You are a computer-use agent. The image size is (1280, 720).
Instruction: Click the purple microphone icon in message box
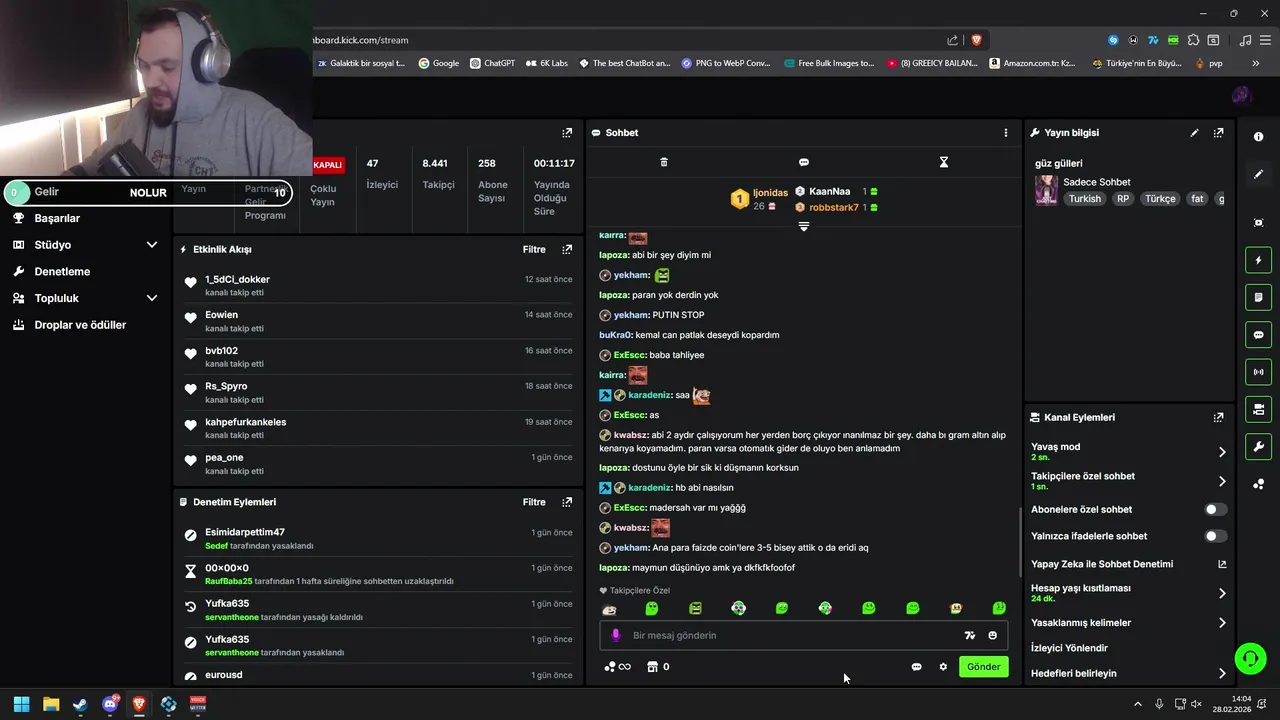[616, 635]
